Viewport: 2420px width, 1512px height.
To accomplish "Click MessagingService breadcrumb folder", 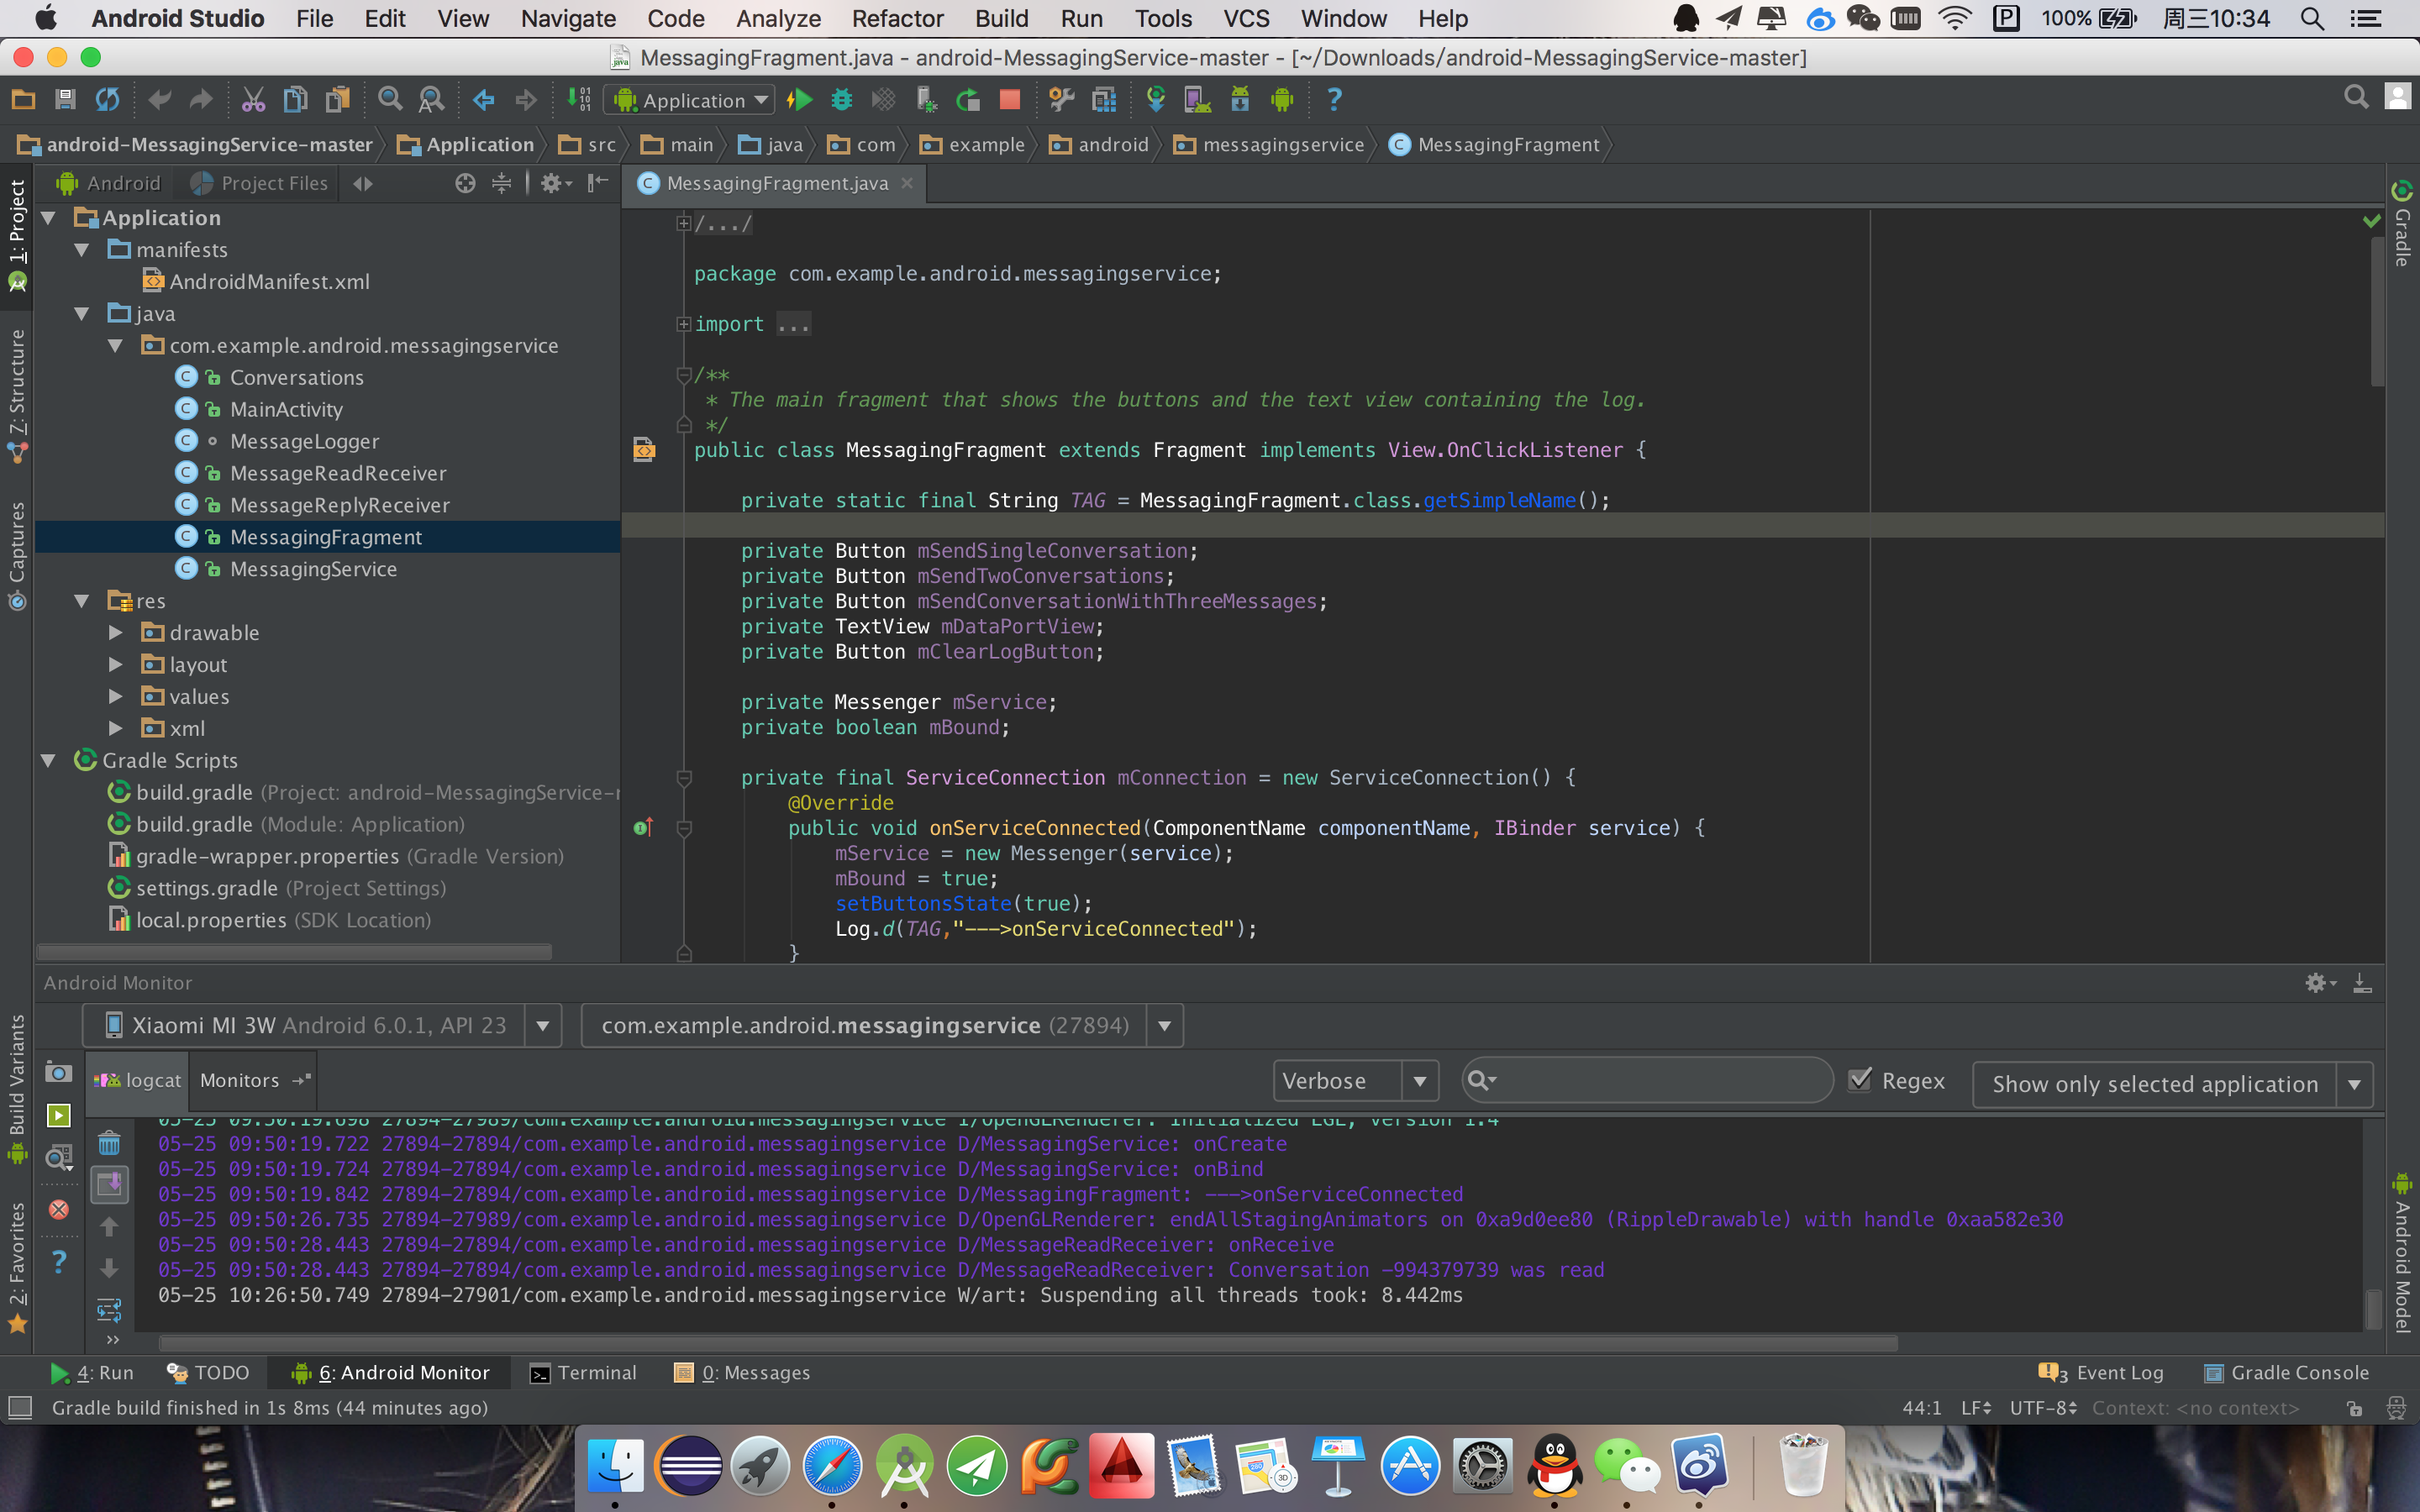I will click(x=1270, y=145).
